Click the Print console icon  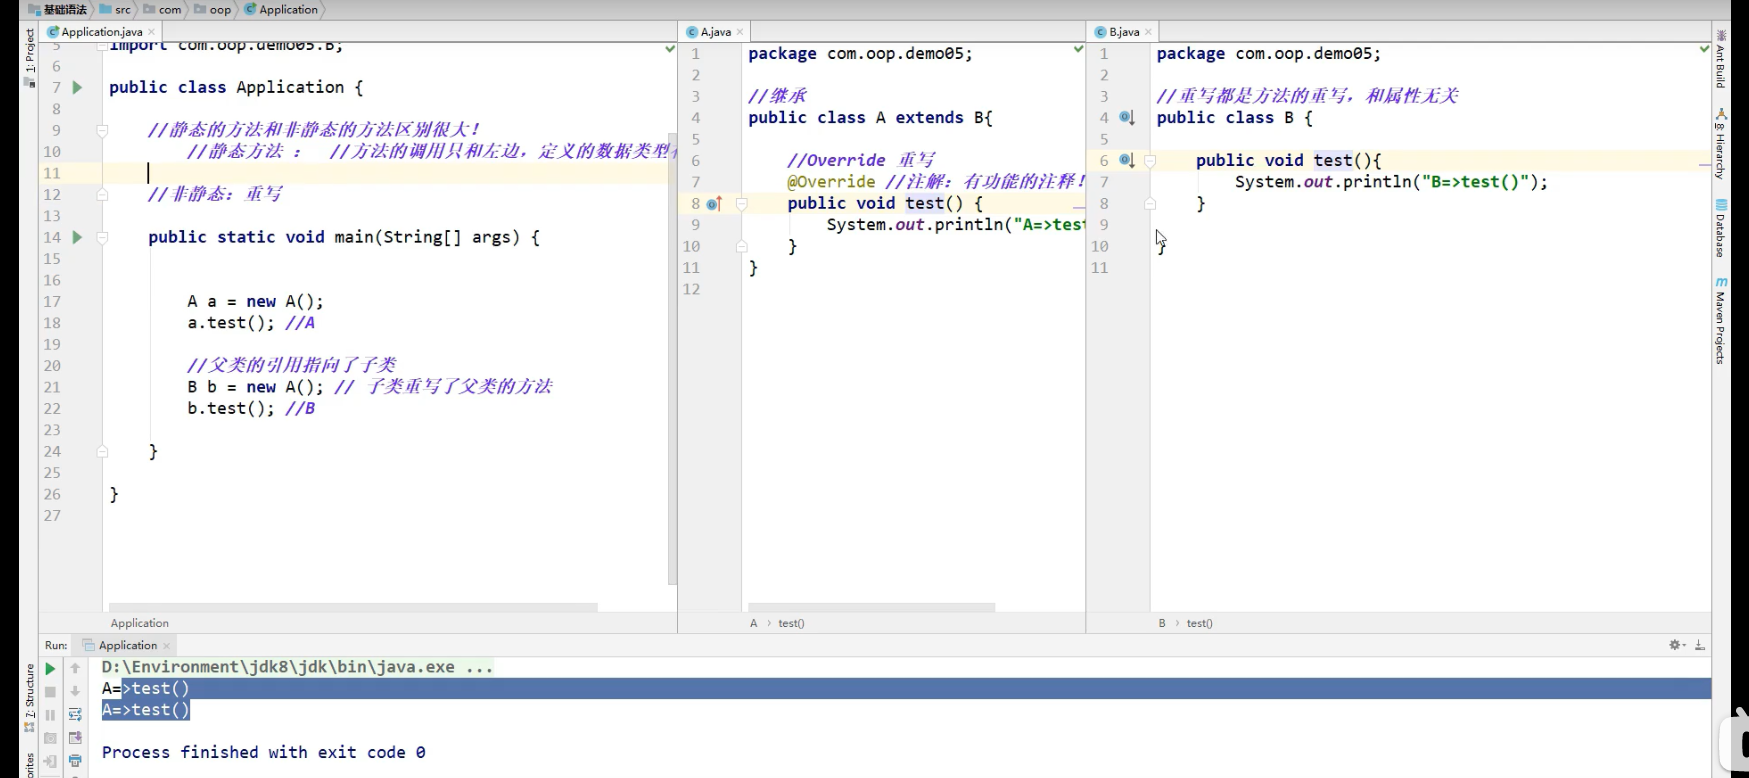pos(75,761)
